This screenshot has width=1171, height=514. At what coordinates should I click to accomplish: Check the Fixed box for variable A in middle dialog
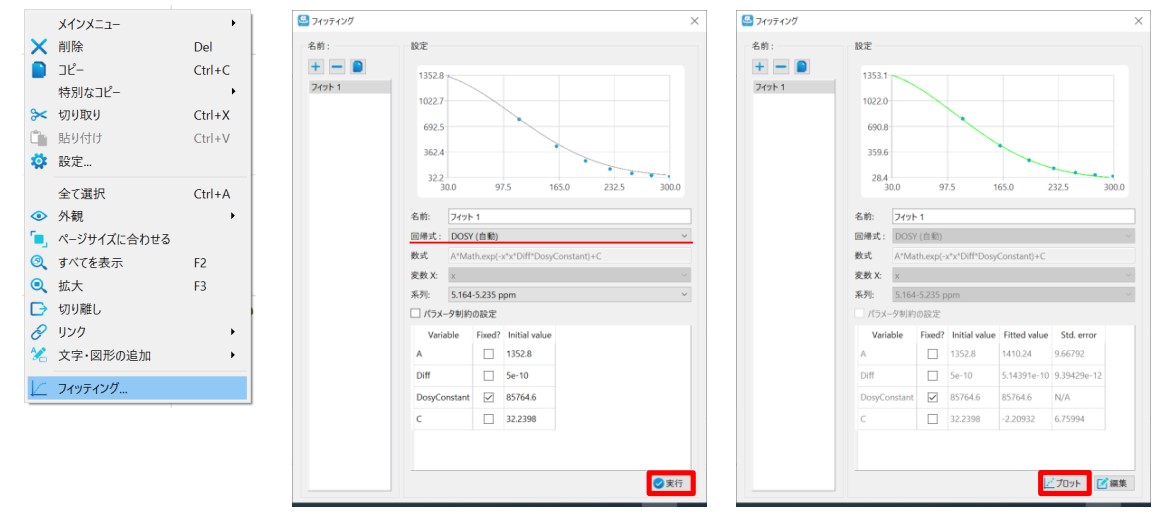487,353
